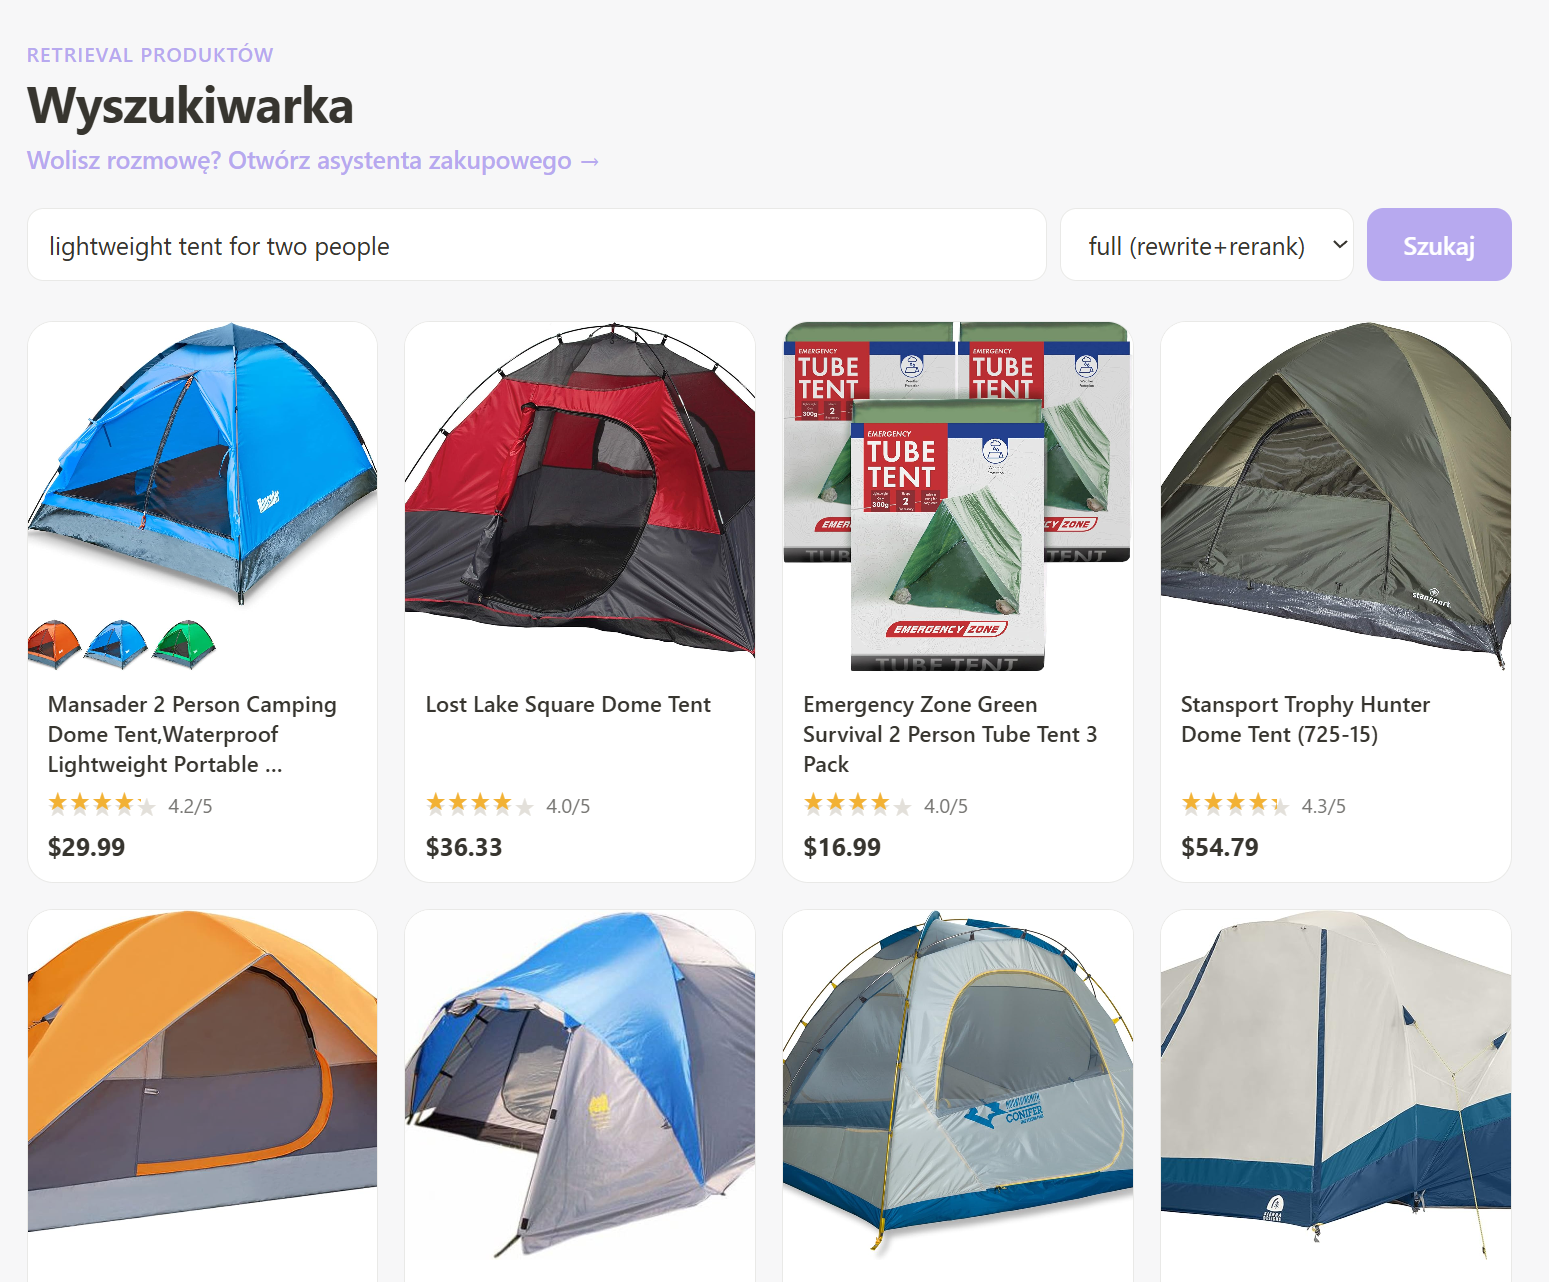
Task: Select the orange tent color variant
Action: (54, 644)
